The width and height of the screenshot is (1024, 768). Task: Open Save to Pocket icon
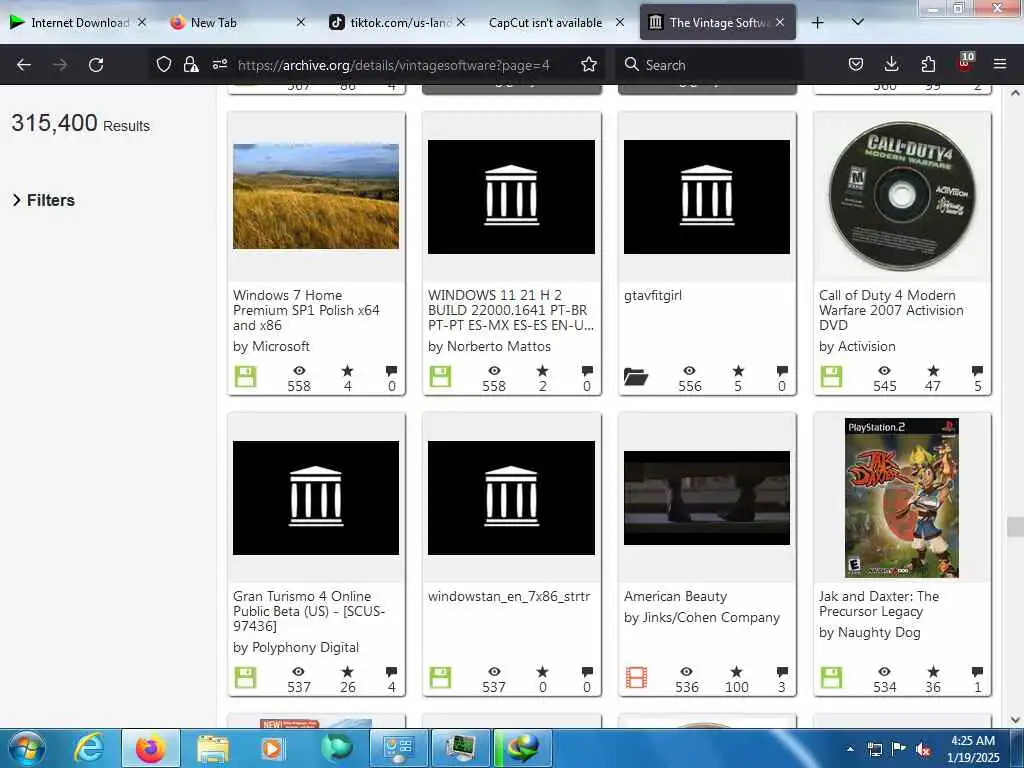pos(856,64)
